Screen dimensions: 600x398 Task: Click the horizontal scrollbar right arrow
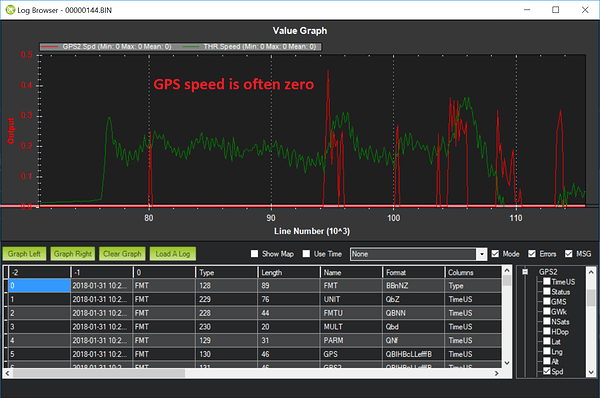497,373
